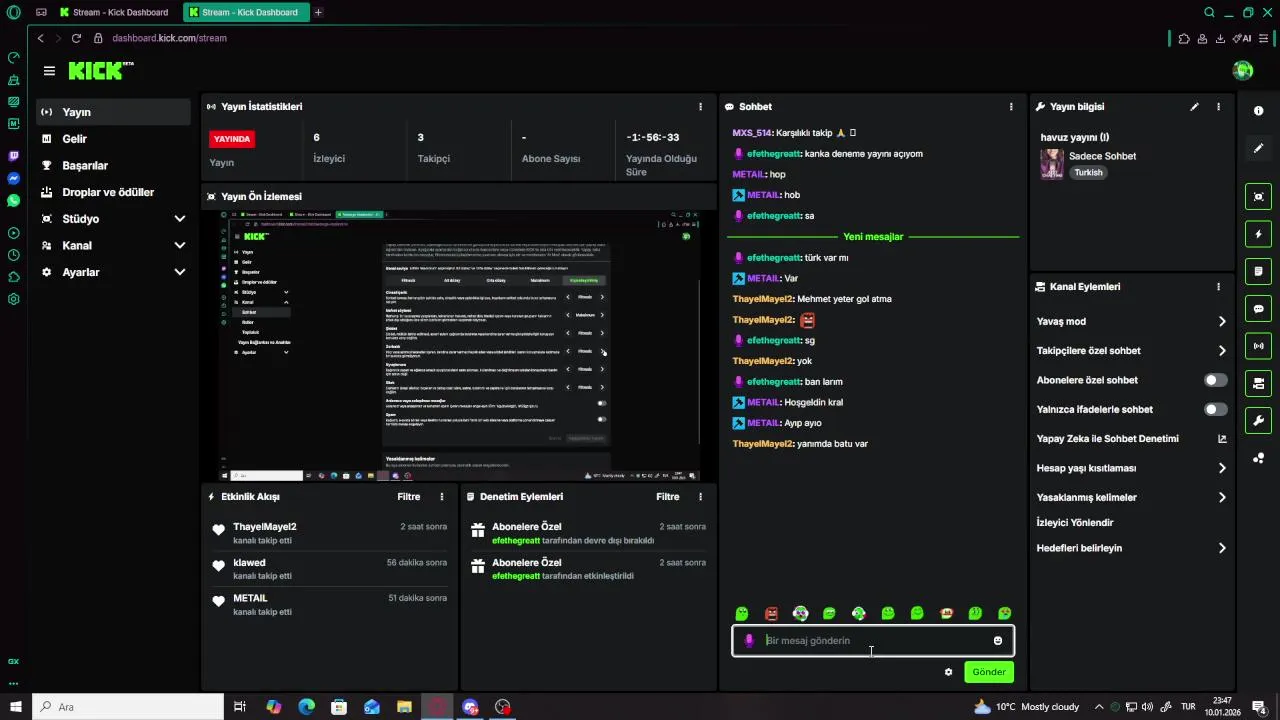Open the weather widget showing 10°C Mostly cloudy

[1026, 707]
